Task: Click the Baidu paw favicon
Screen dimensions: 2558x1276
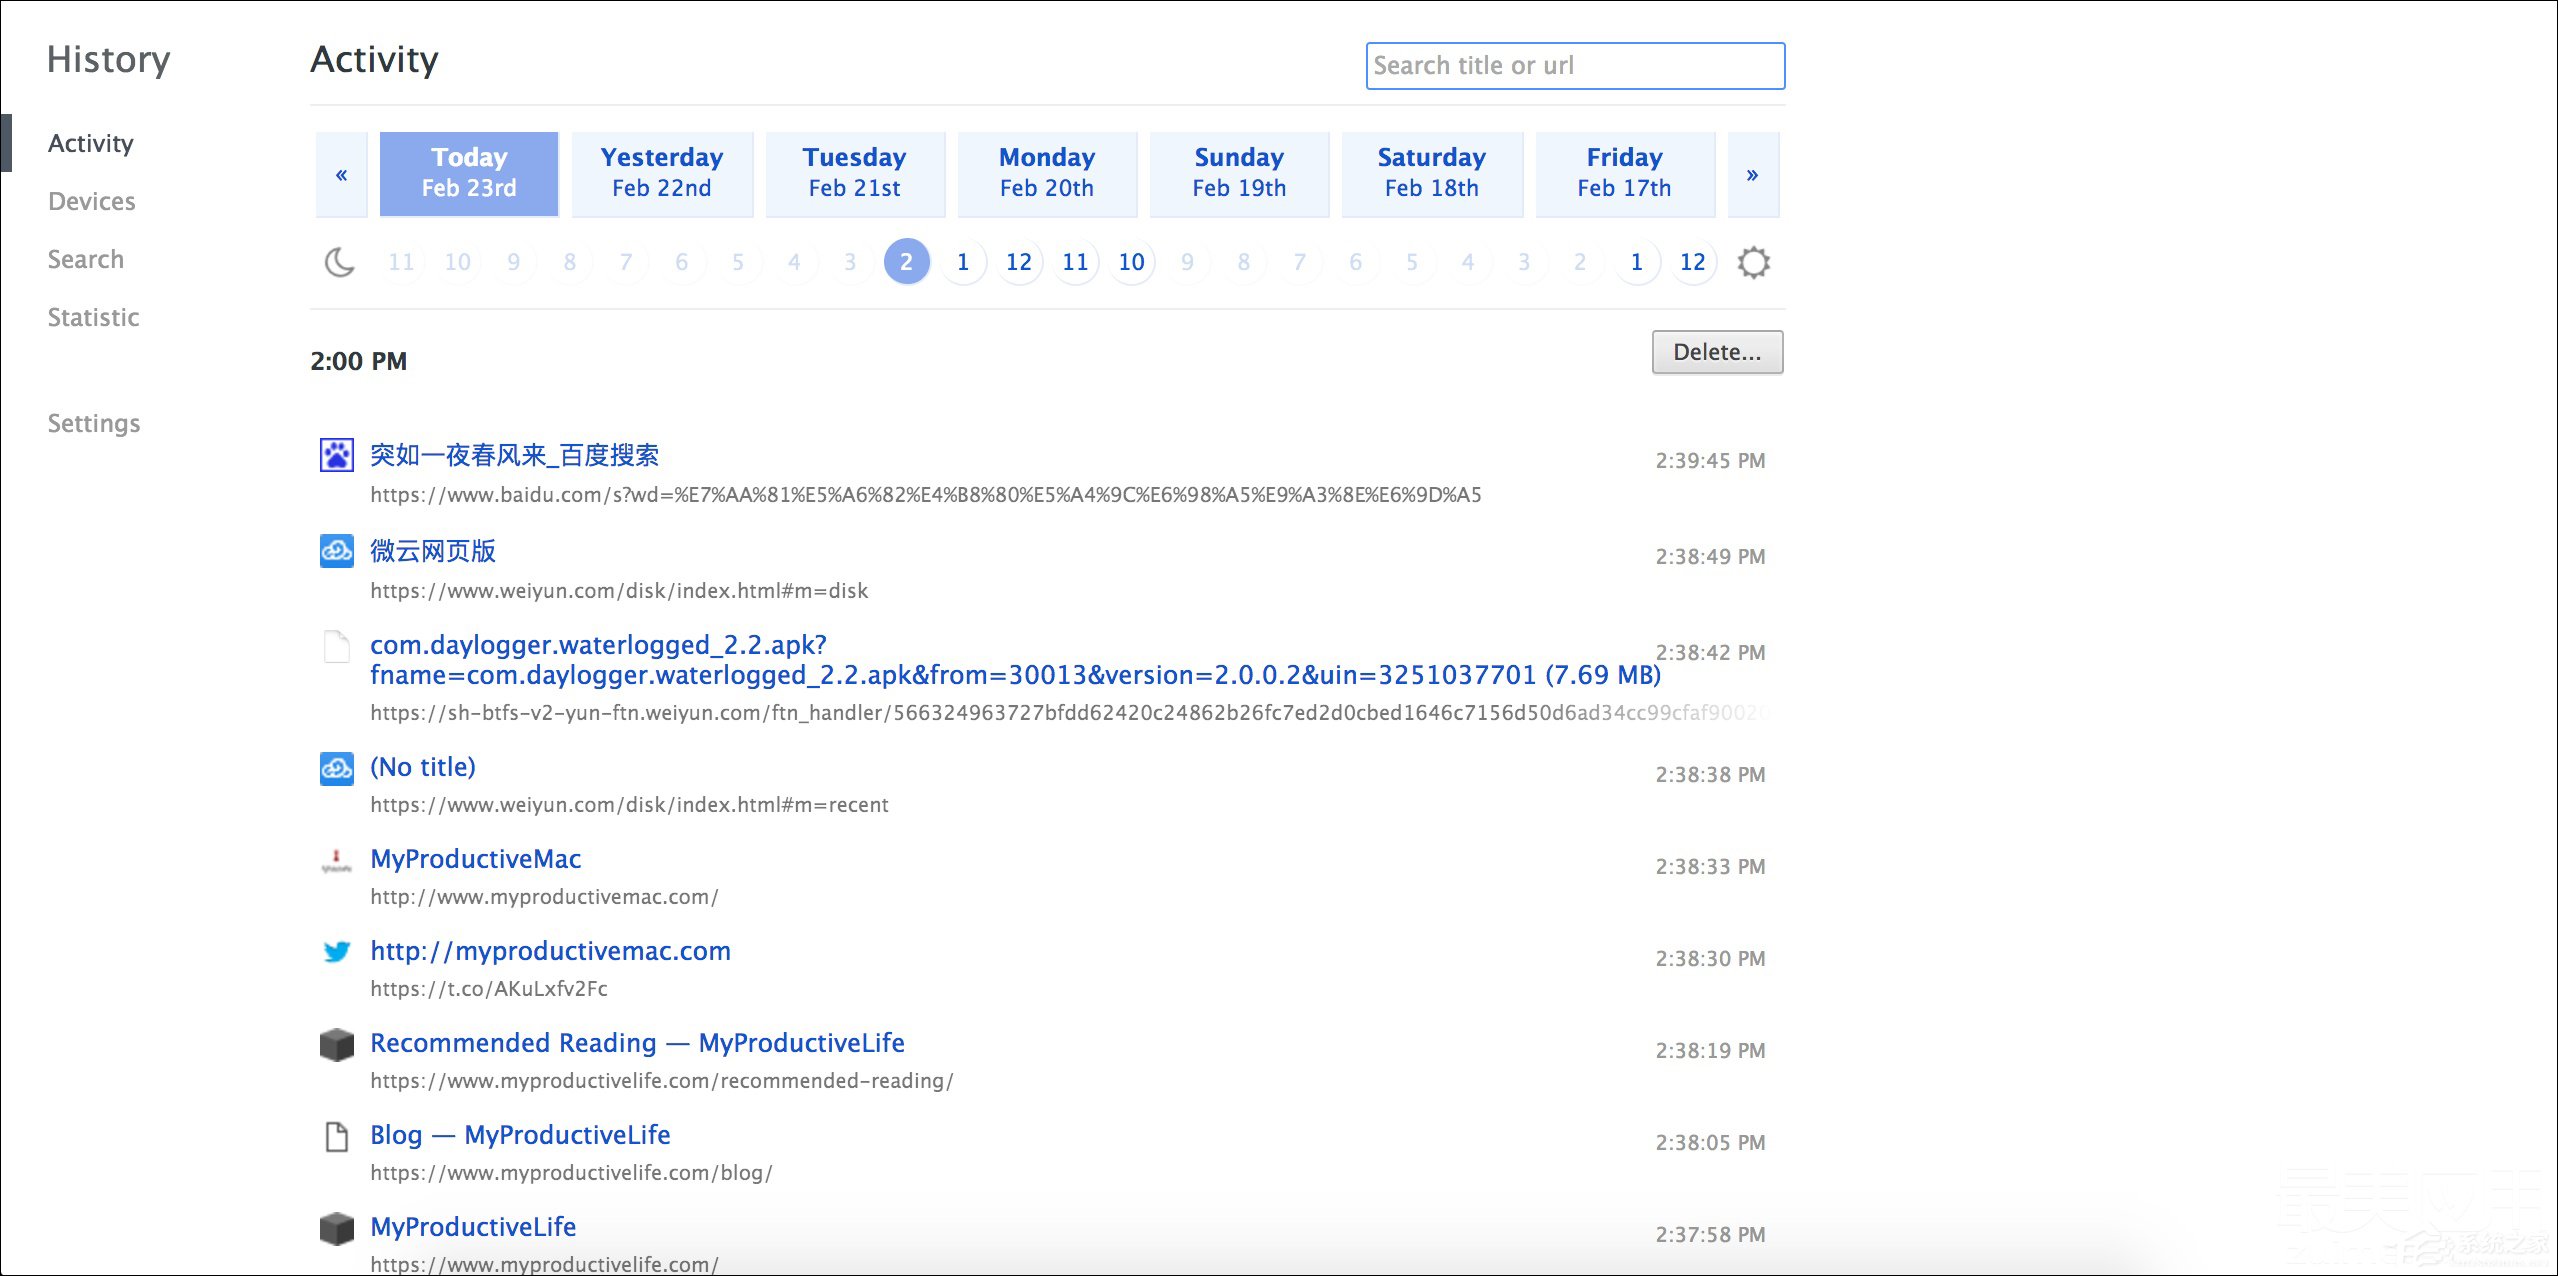Action: point(336,455)
